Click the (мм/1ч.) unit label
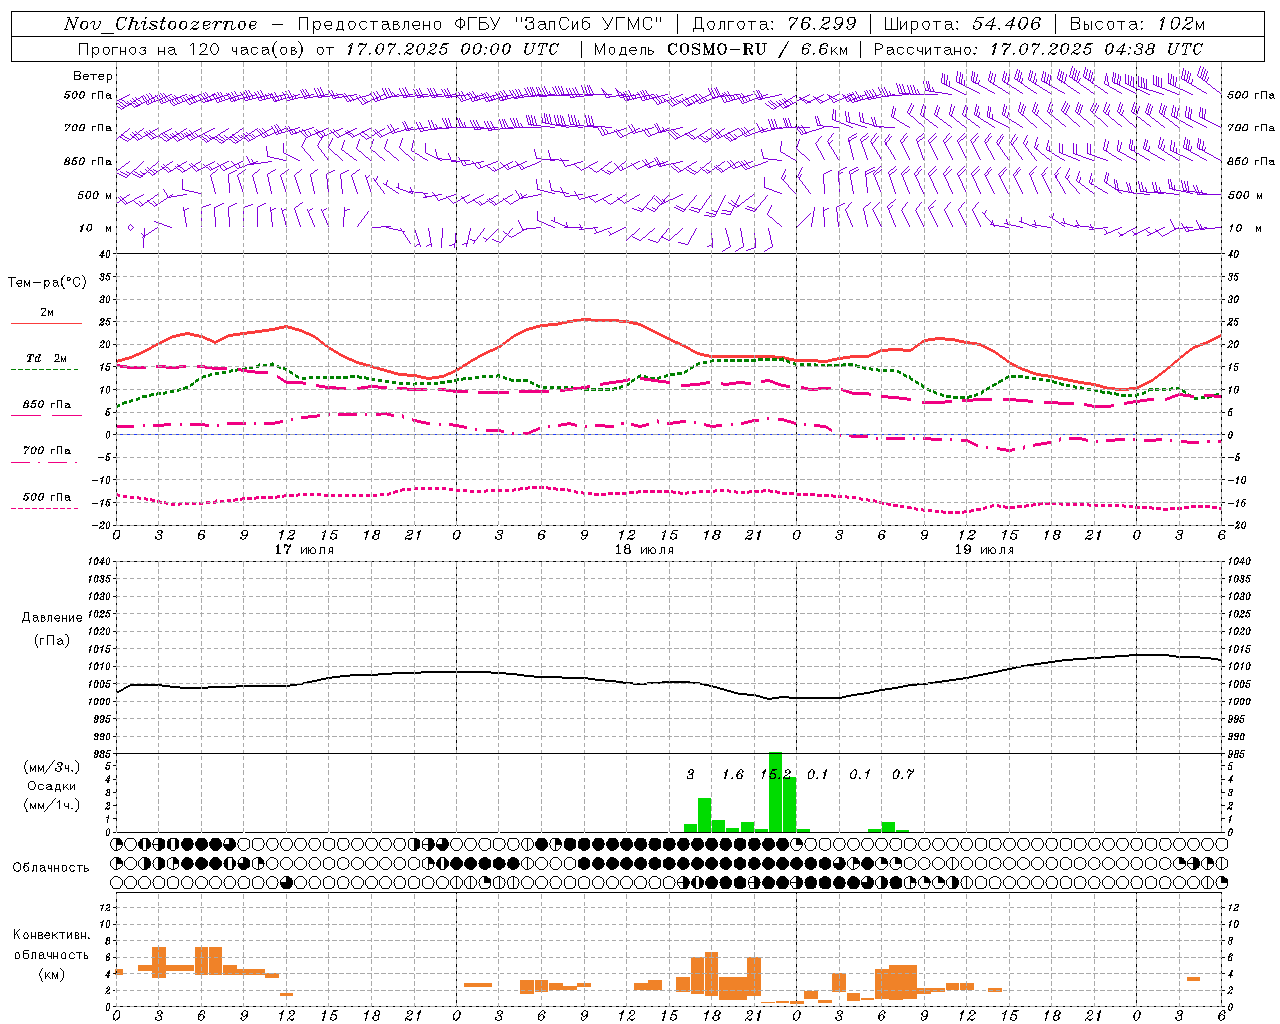This screenshot has height=1024, width=1280. pos(50,805)
